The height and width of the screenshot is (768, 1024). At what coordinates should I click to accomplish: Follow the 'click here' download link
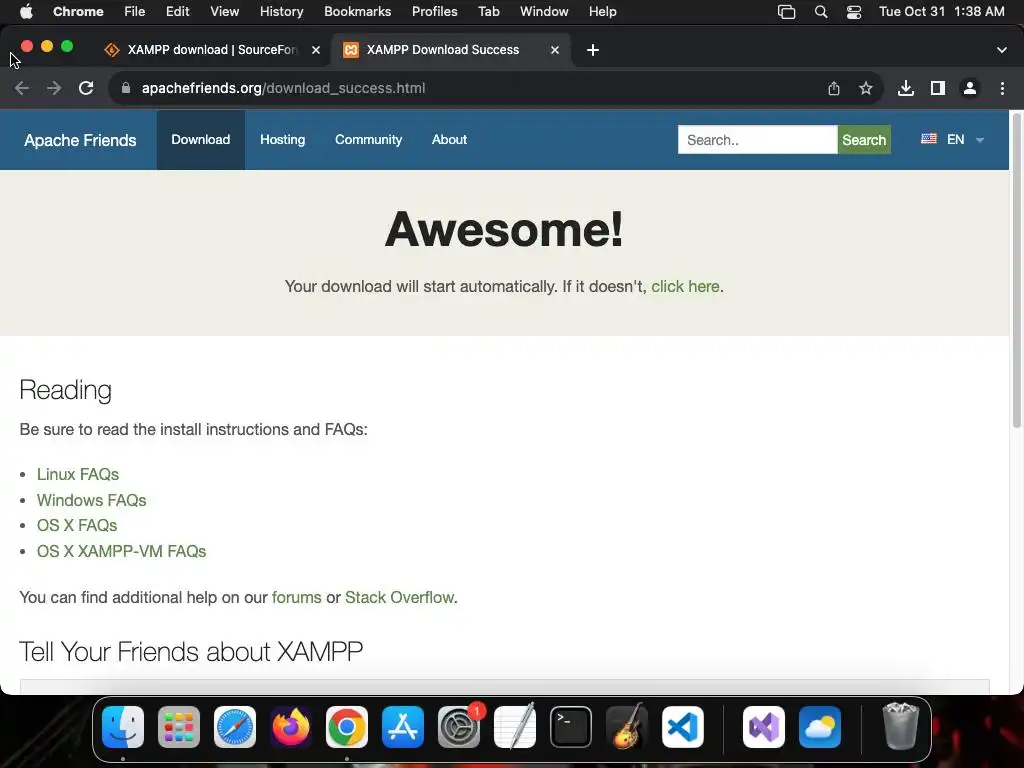[x=685, y=287]
